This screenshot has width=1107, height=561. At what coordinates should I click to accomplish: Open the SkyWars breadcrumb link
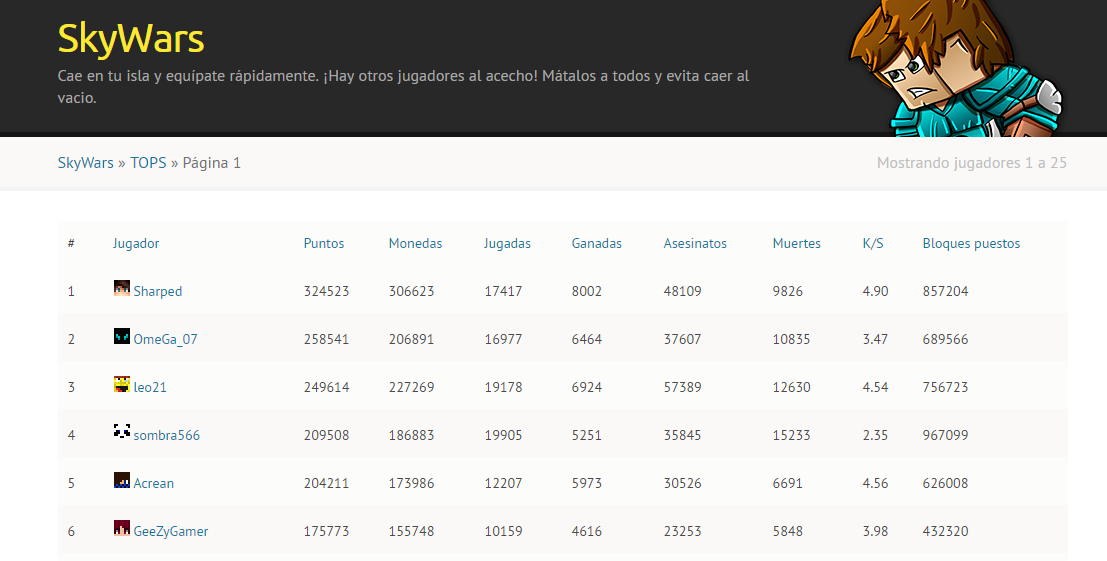point(85,163)
